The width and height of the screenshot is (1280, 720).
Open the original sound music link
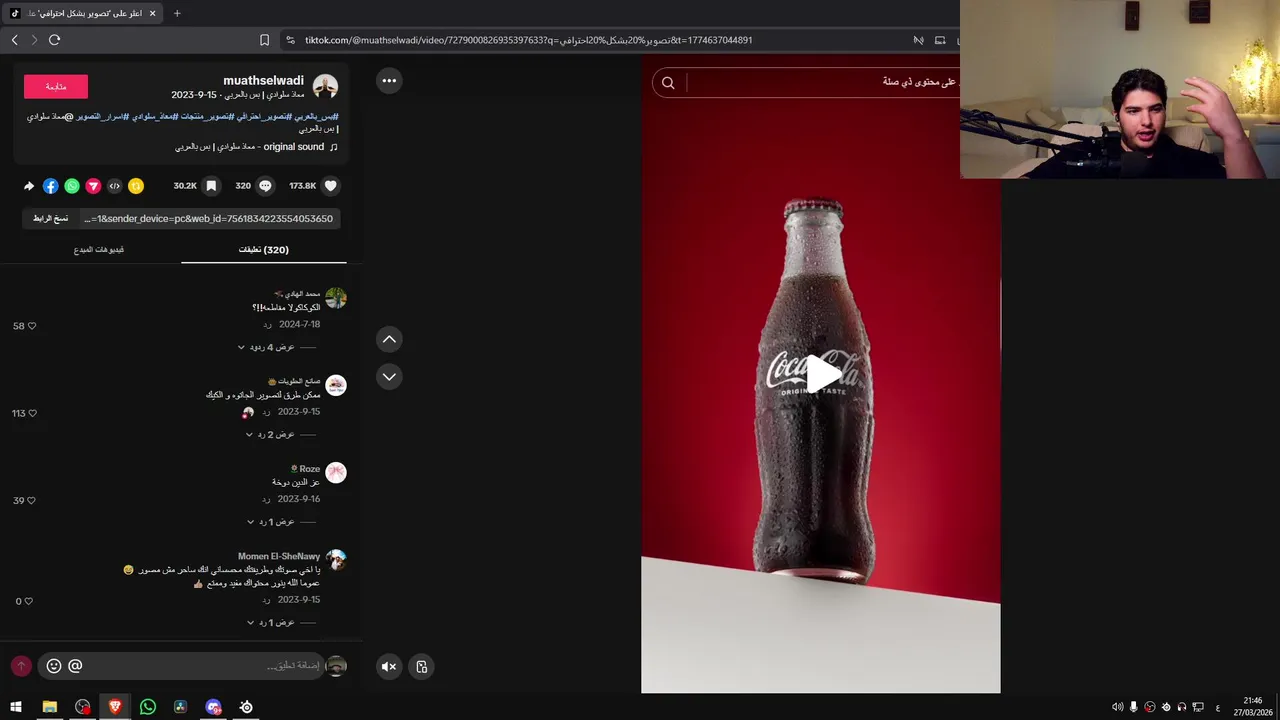257,147
